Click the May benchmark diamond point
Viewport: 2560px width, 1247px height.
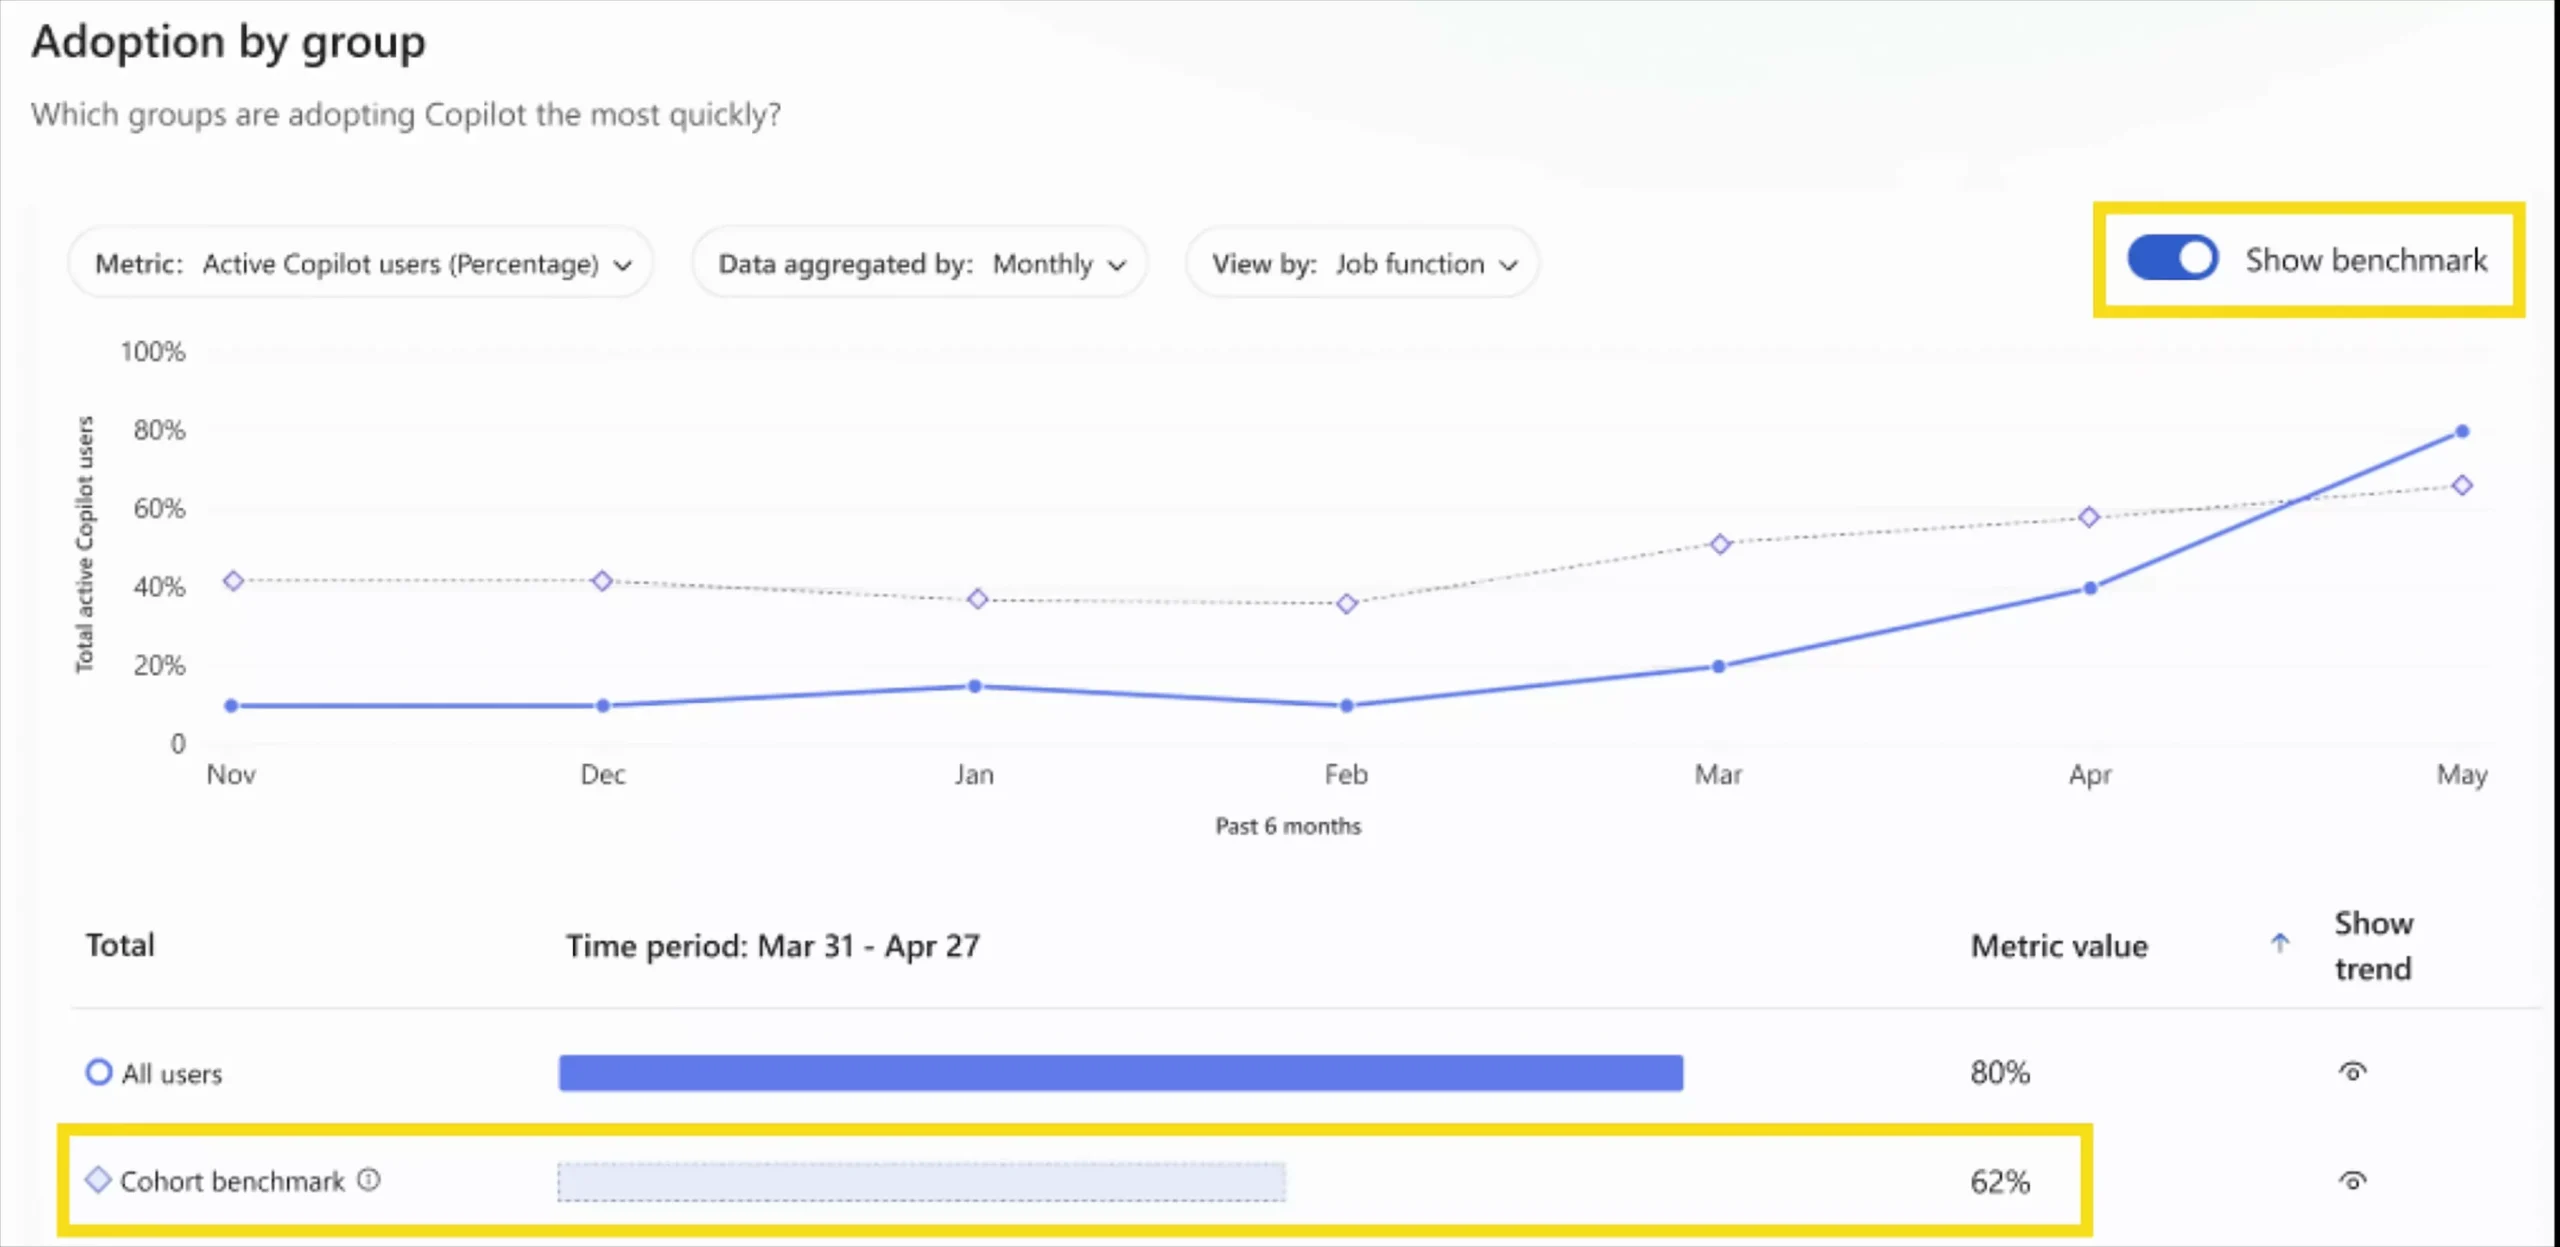coord(2461,485)
